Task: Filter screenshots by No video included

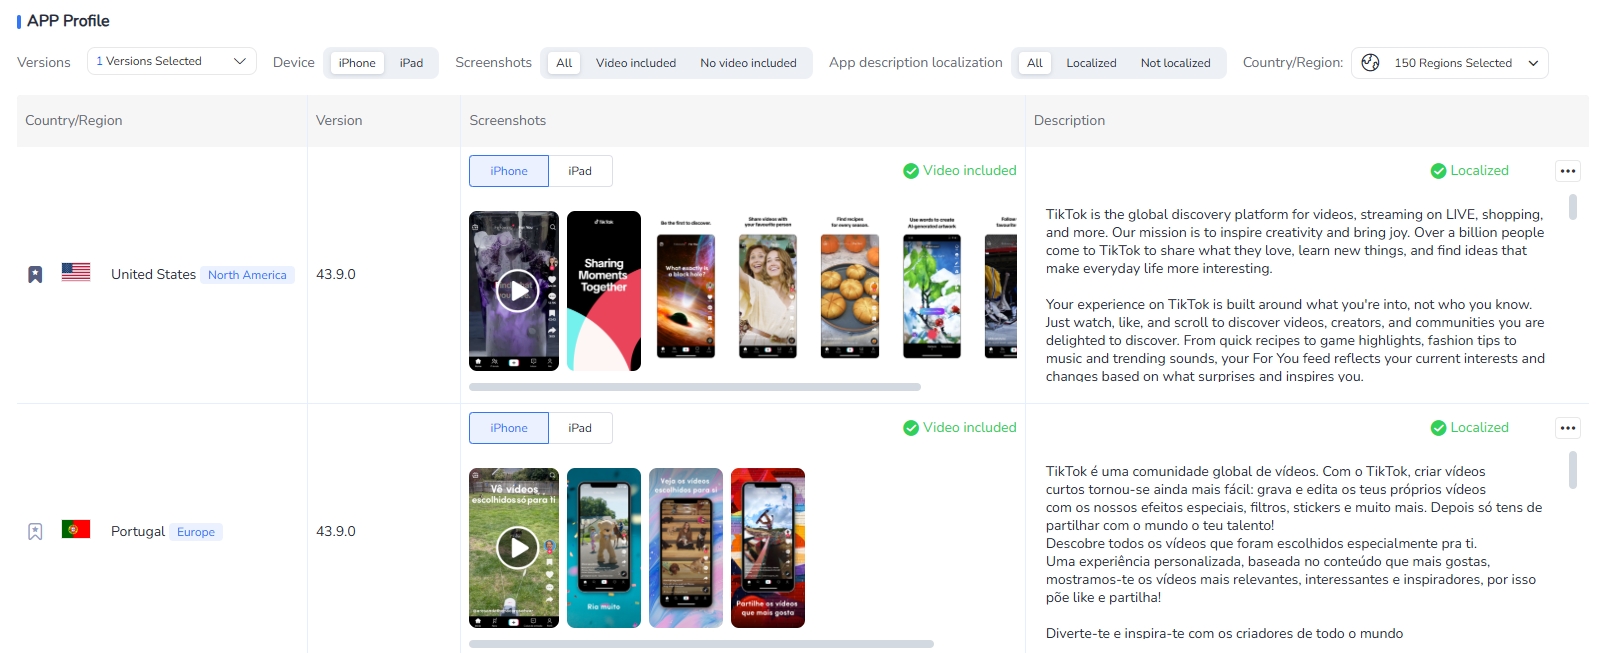Action: click(x=748, y=63)
